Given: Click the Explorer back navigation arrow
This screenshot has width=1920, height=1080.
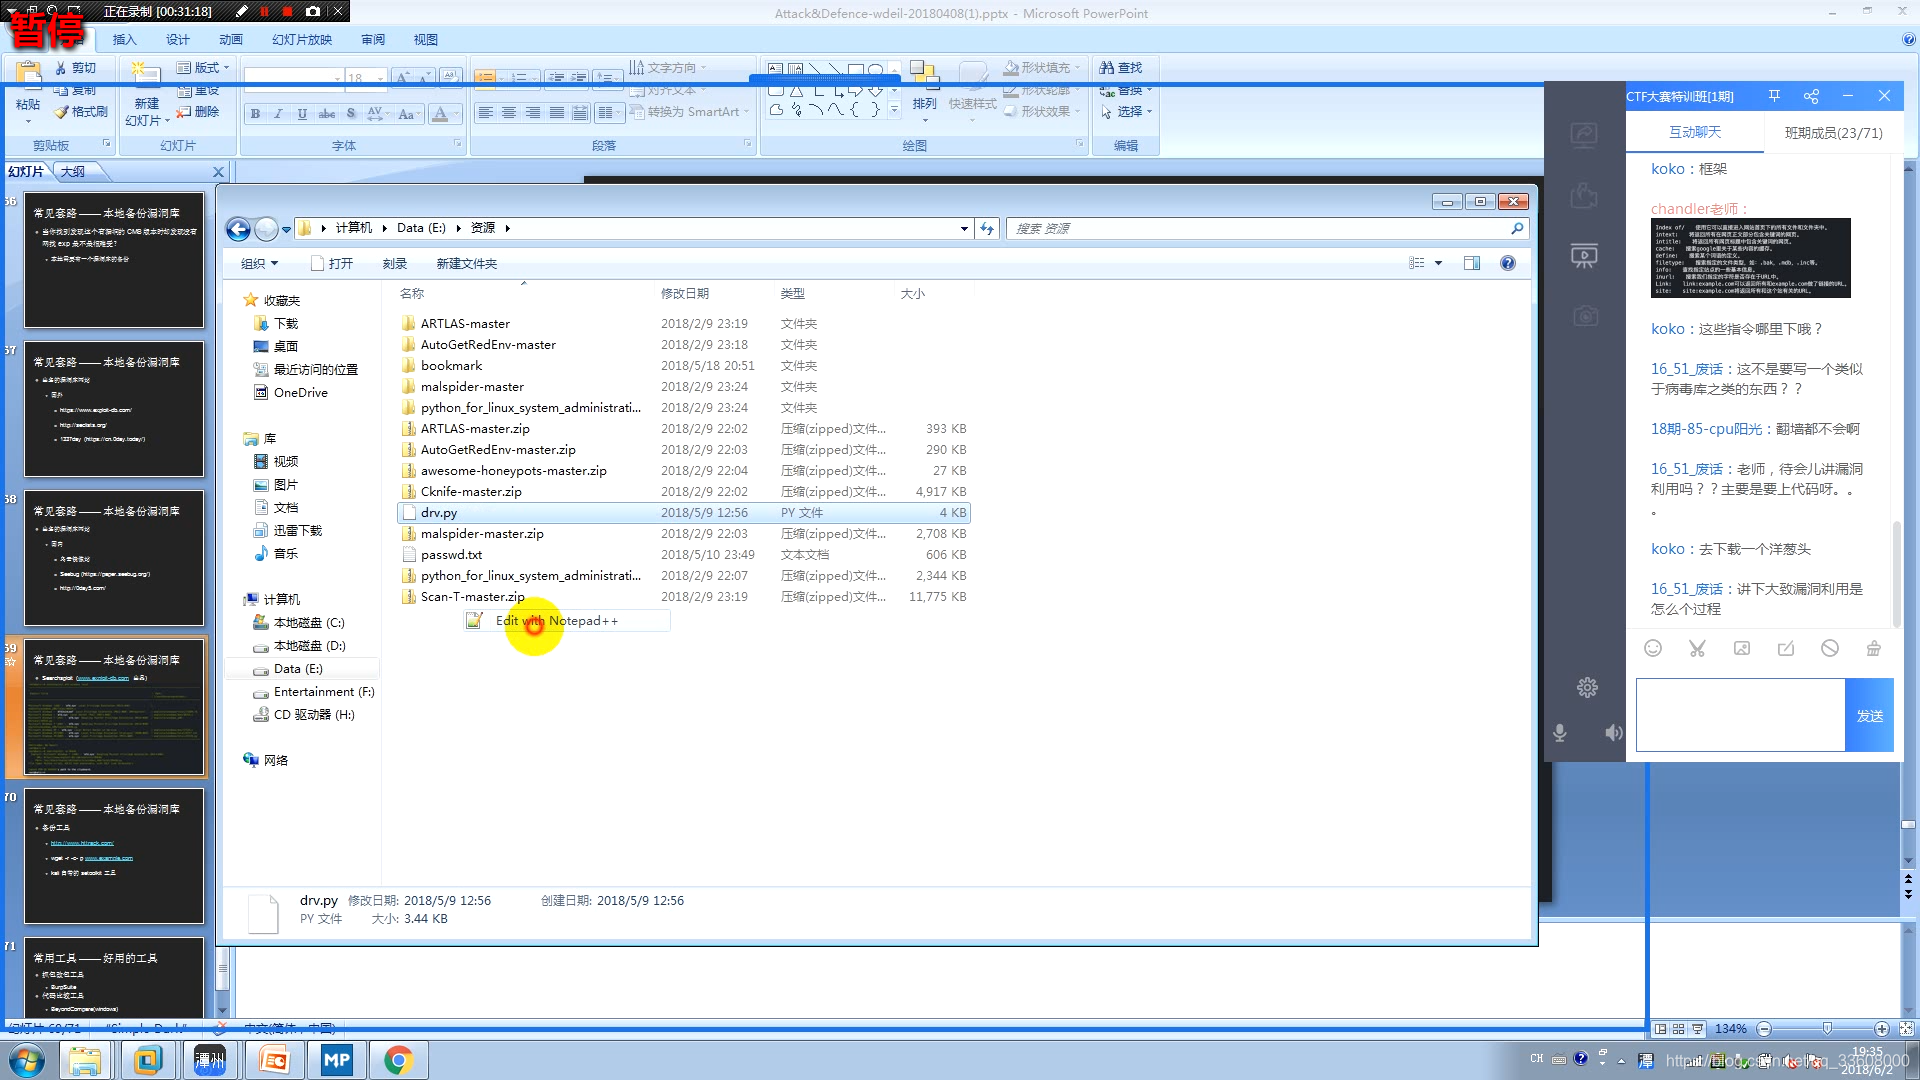Looking at the screenshot, I should (x=238, y=229).
